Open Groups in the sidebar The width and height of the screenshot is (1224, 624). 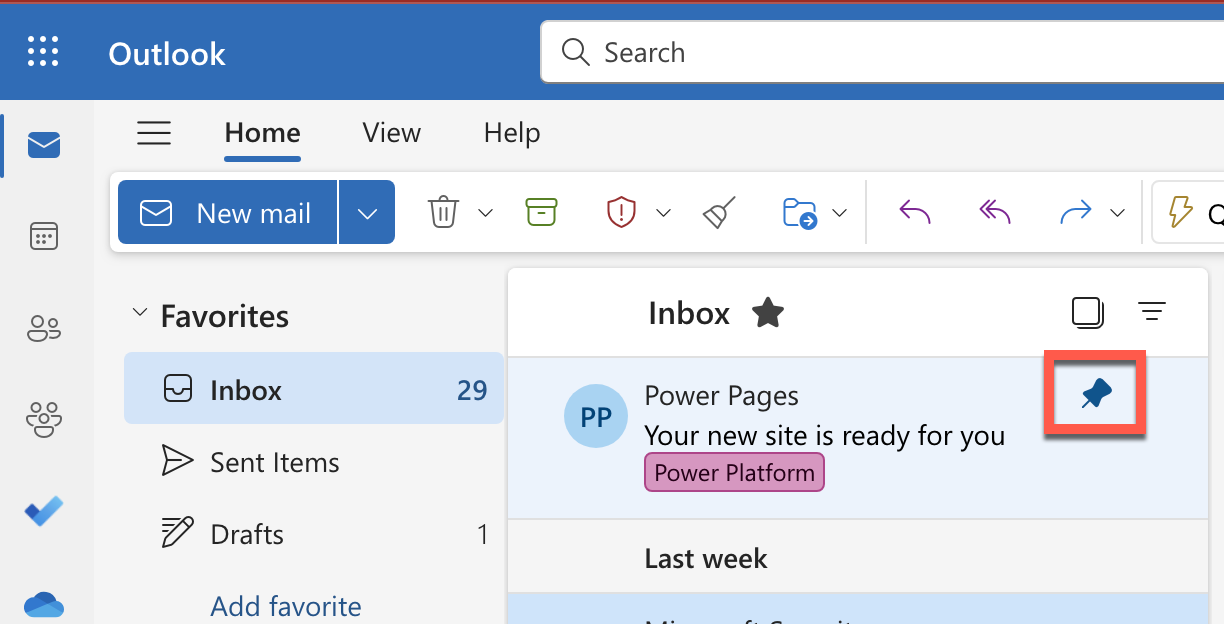click(x=44, y=419)
